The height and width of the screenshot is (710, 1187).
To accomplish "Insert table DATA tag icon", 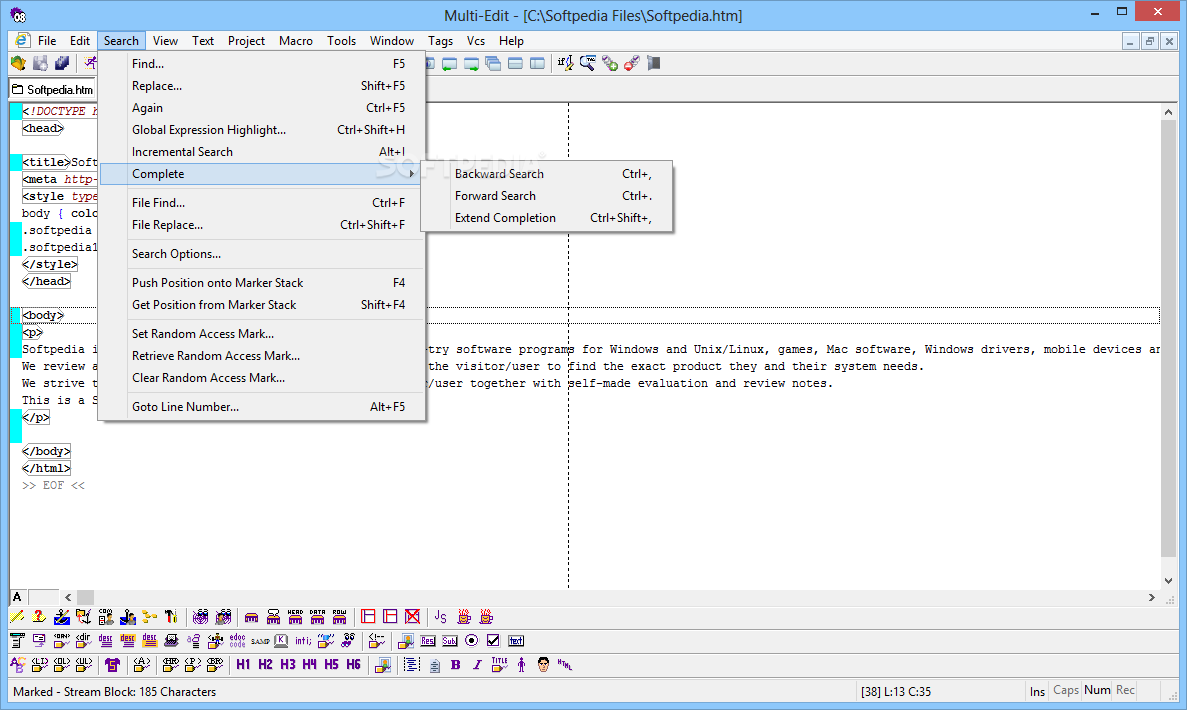I will coord(317,617).
